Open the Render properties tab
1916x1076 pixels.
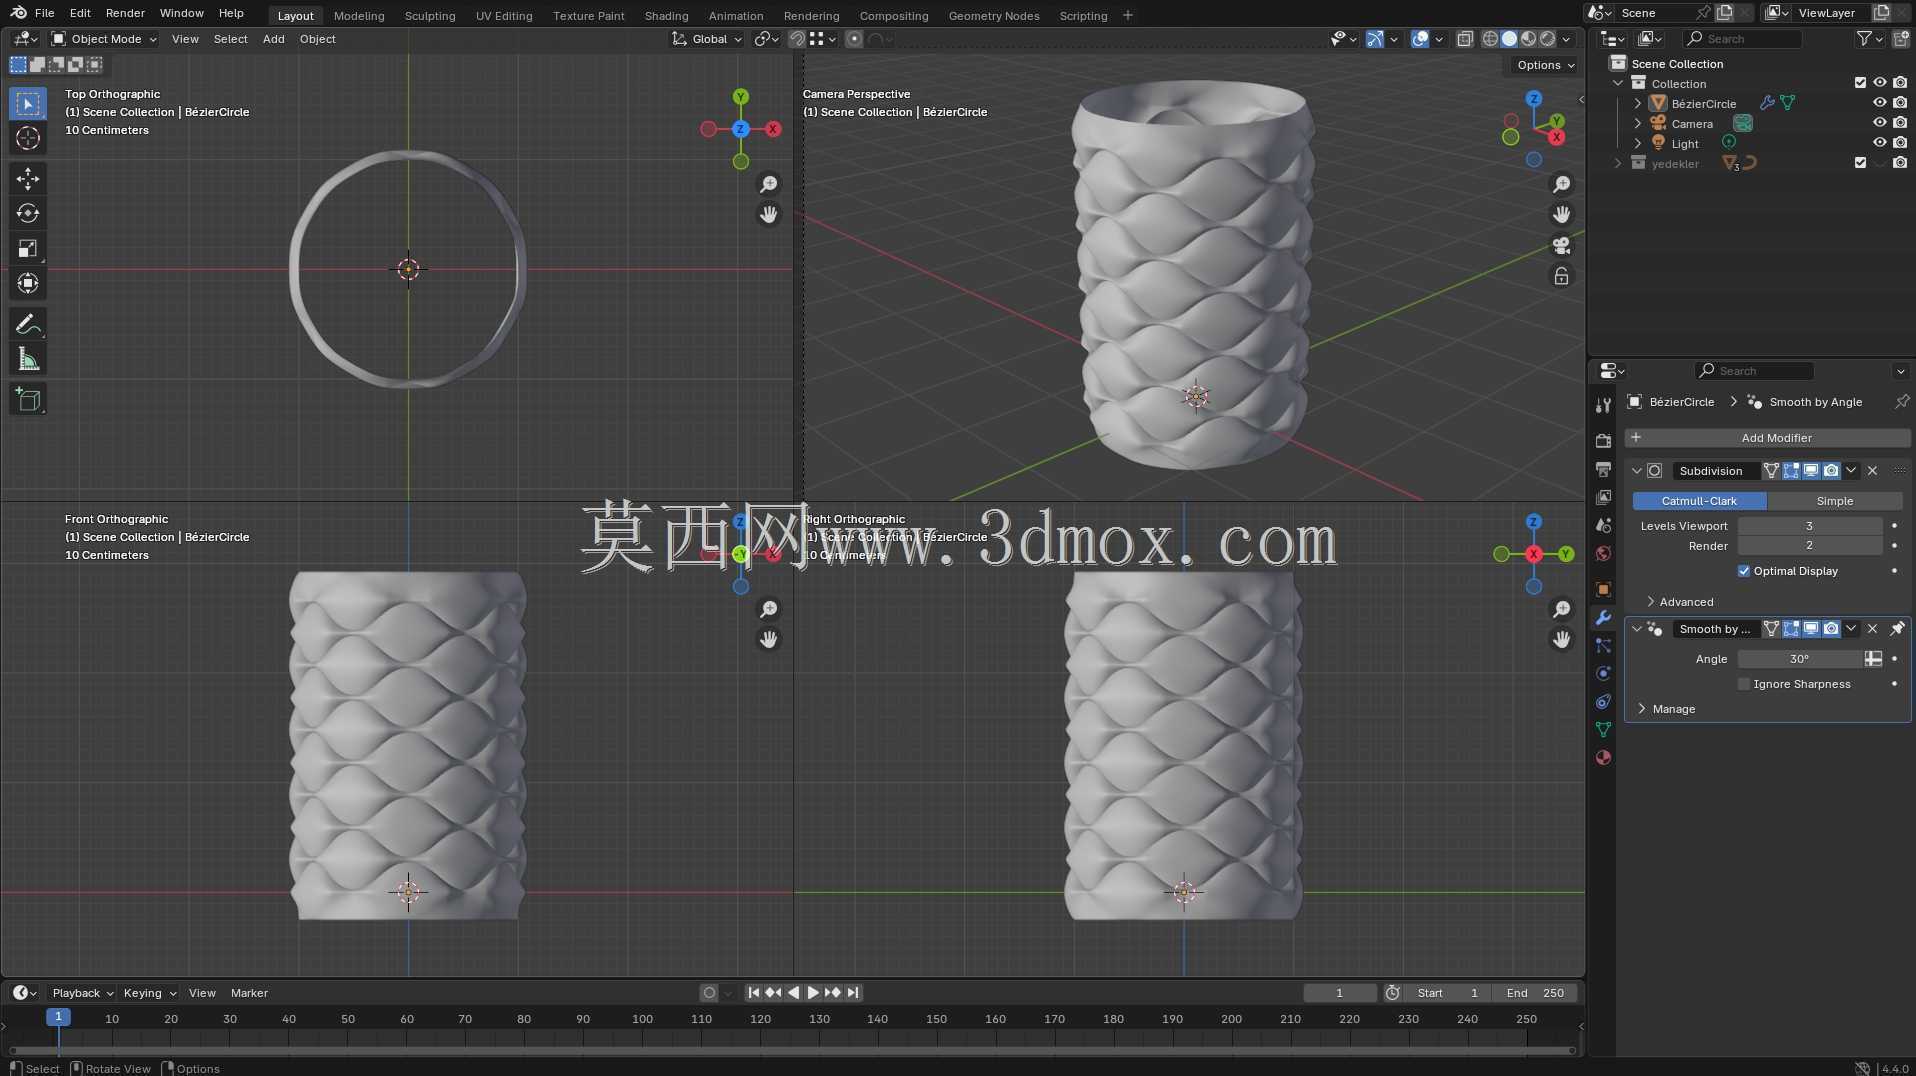coord(1603,441)
